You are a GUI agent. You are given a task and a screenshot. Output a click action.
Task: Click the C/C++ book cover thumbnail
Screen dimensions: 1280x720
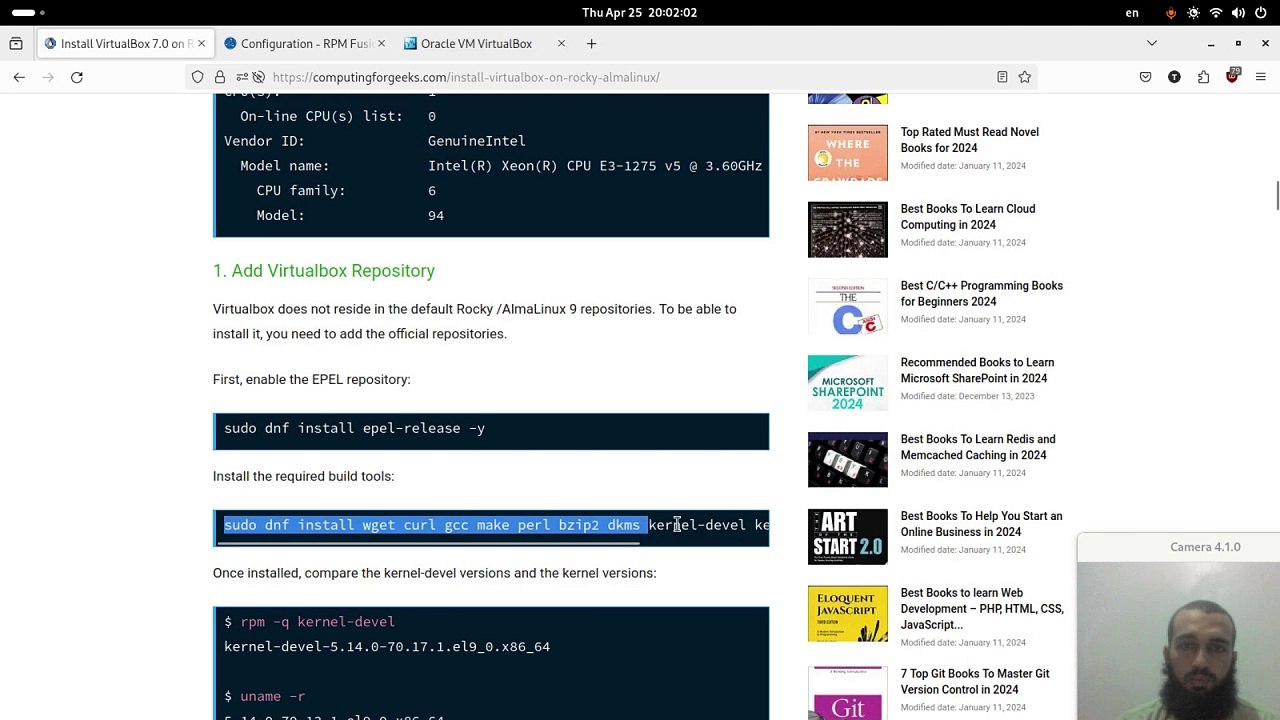click(847, 307)
